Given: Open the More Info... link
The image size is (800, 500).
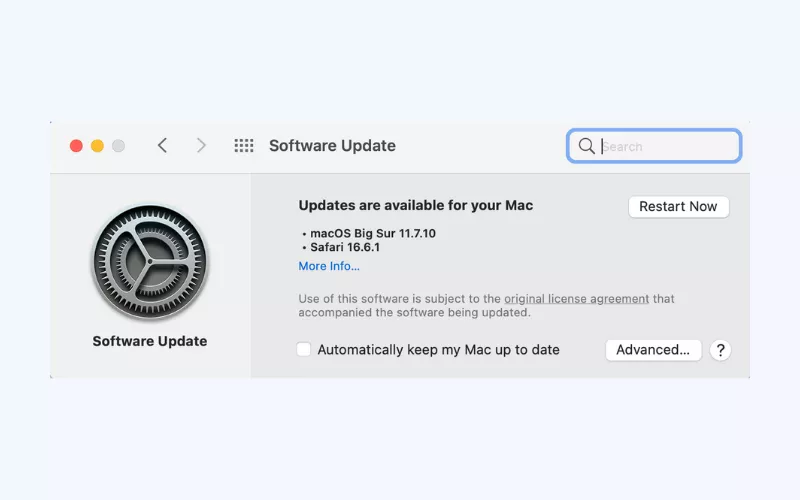Looking at the screenshot, I should [x=329, y=266].
